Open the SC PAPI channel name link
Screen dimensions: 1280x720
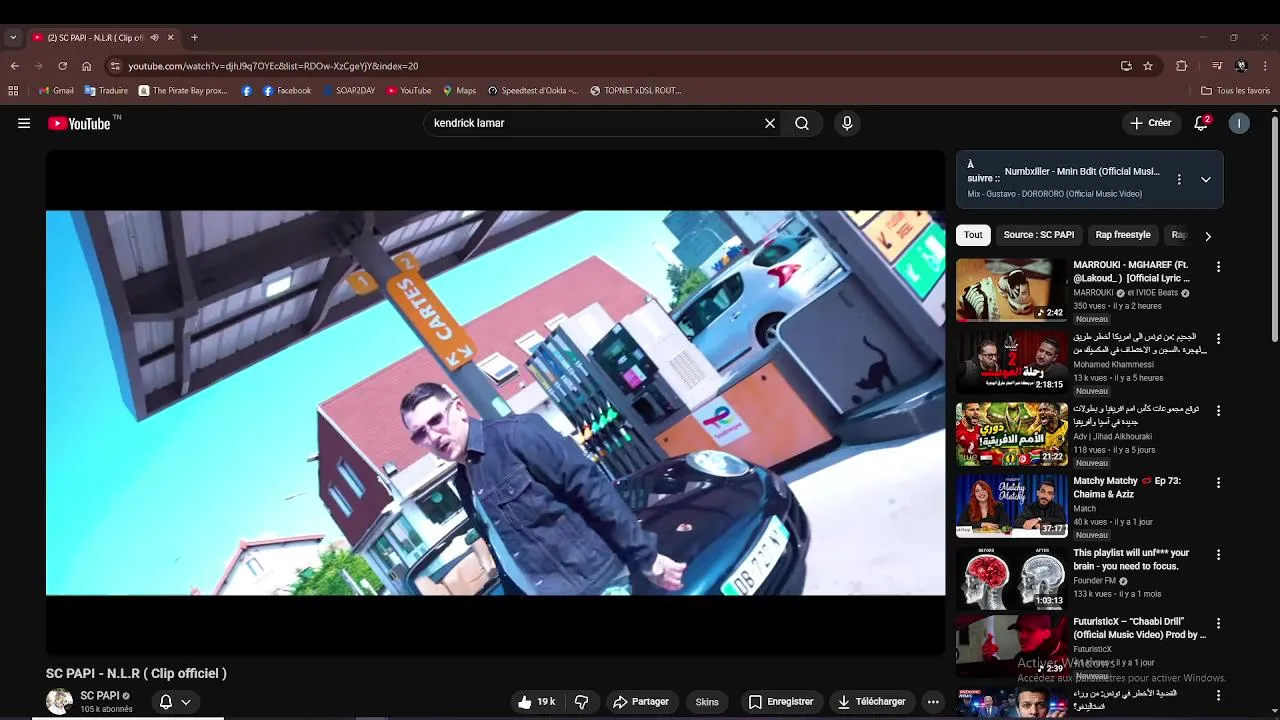click(99, 696)
